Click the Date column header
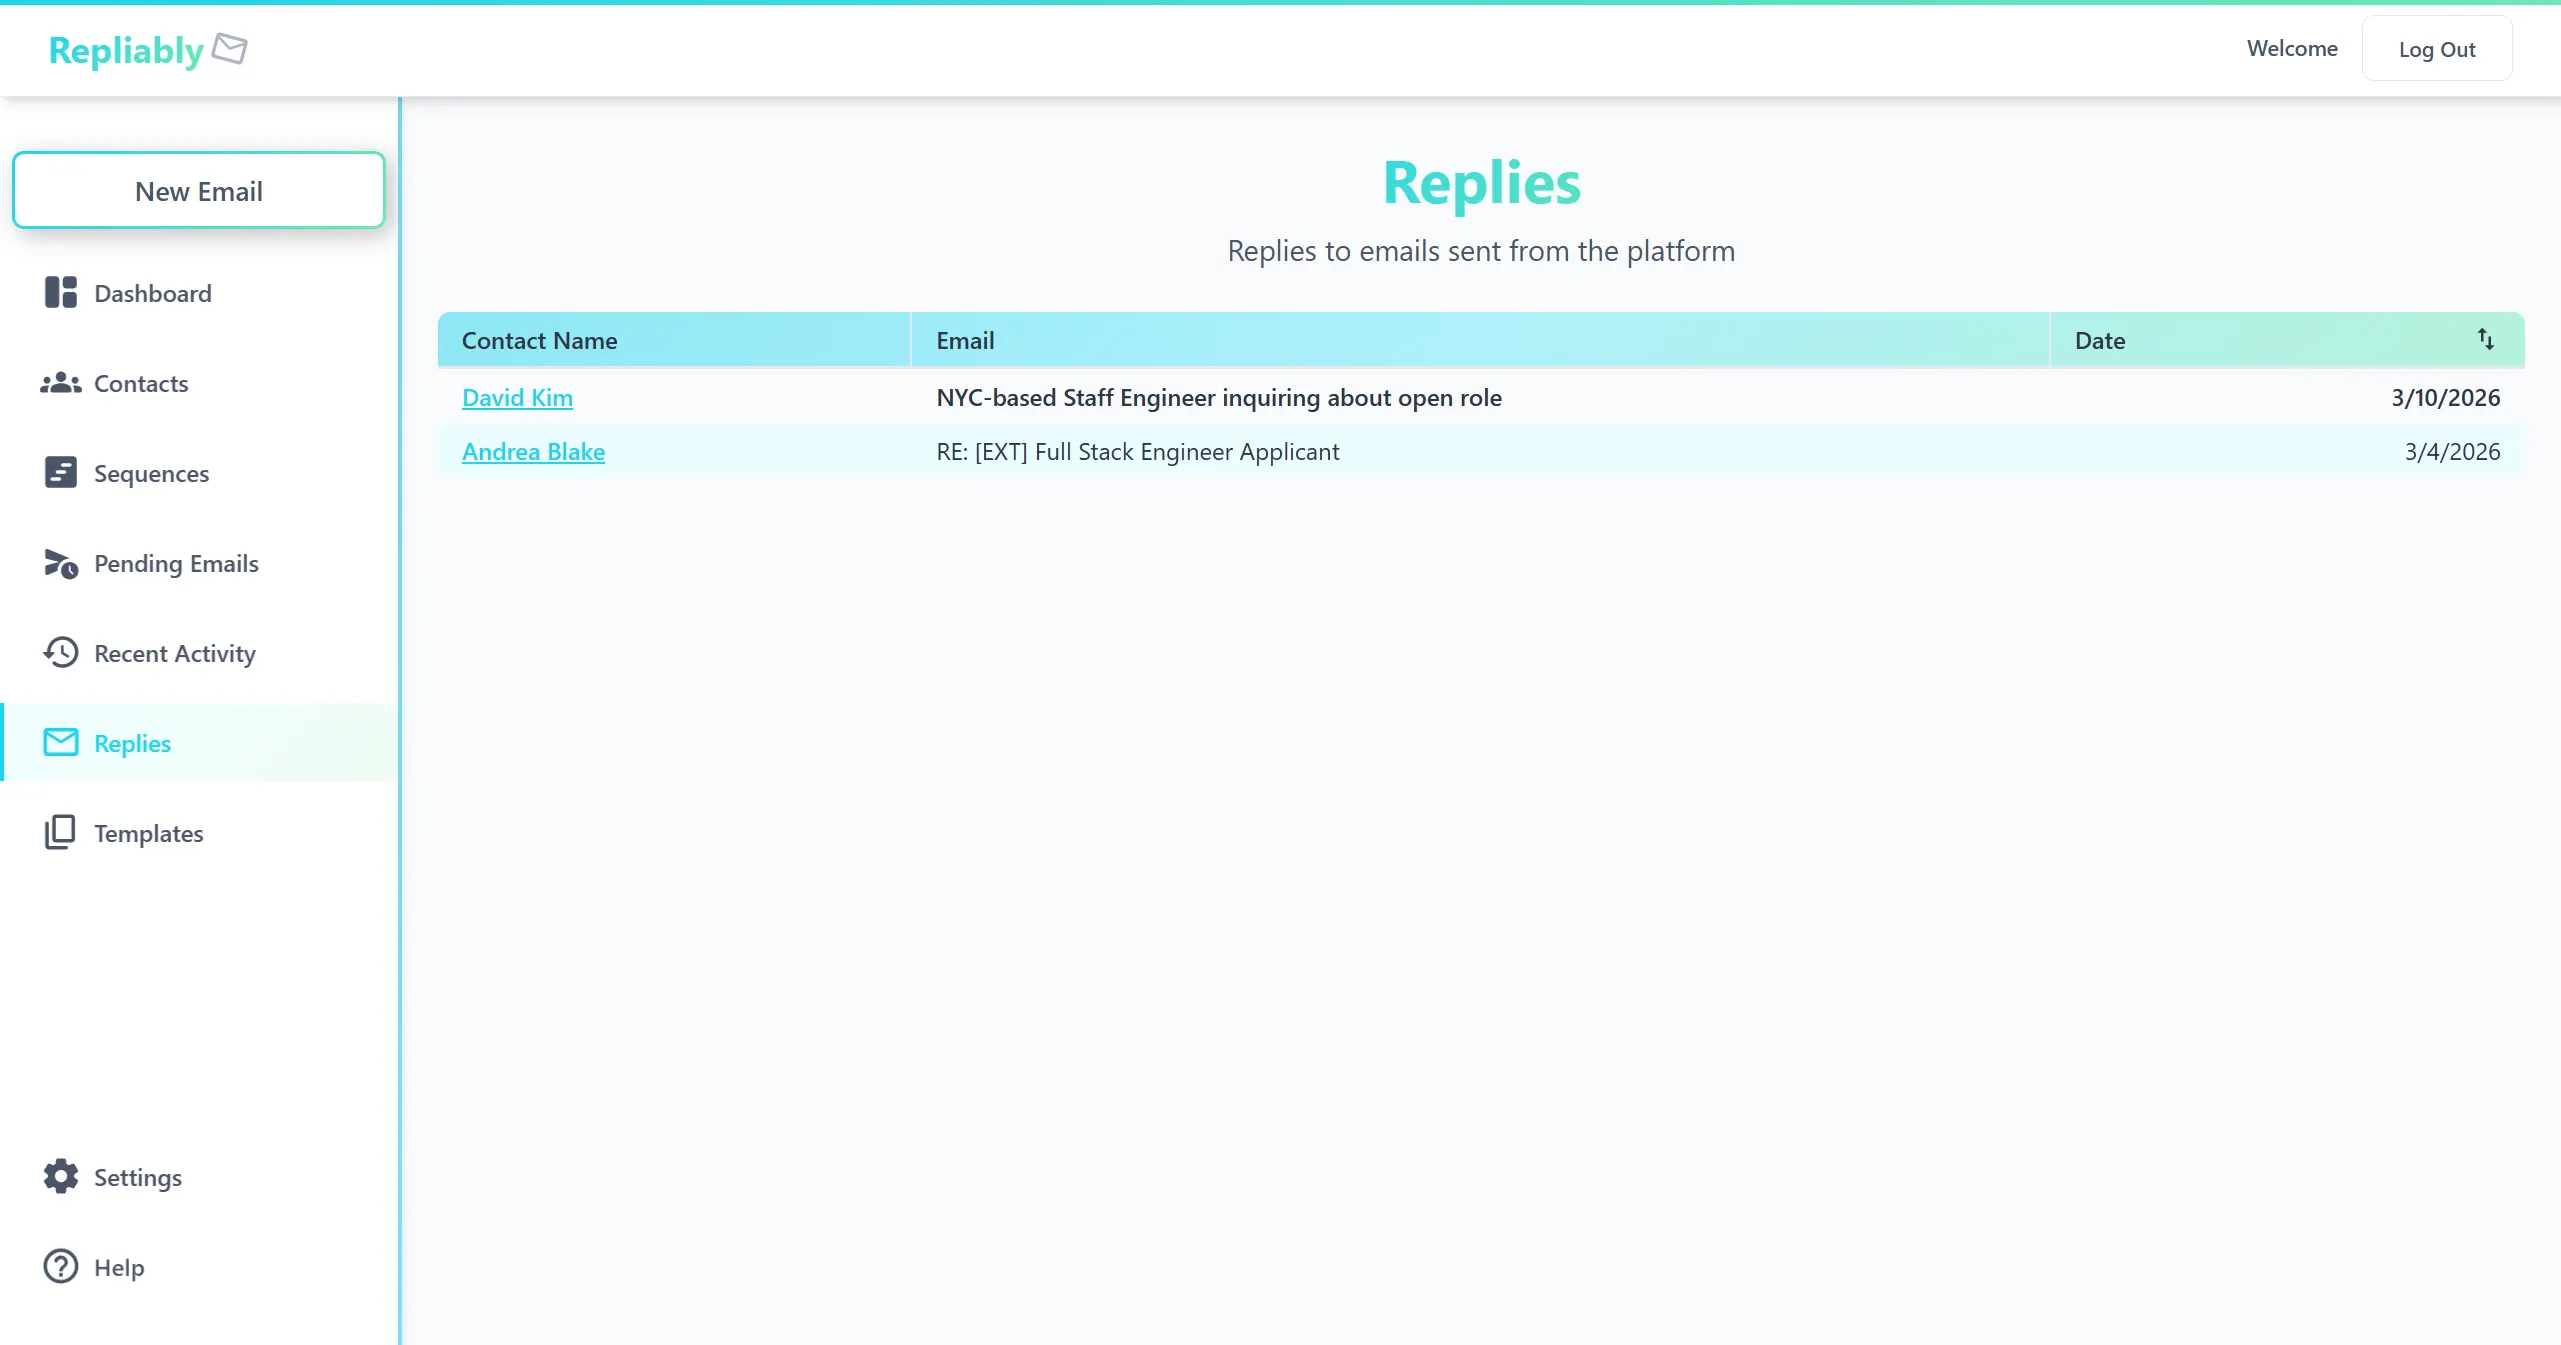Viewport: 2561px width, 1345px height. pos(2099,340)
